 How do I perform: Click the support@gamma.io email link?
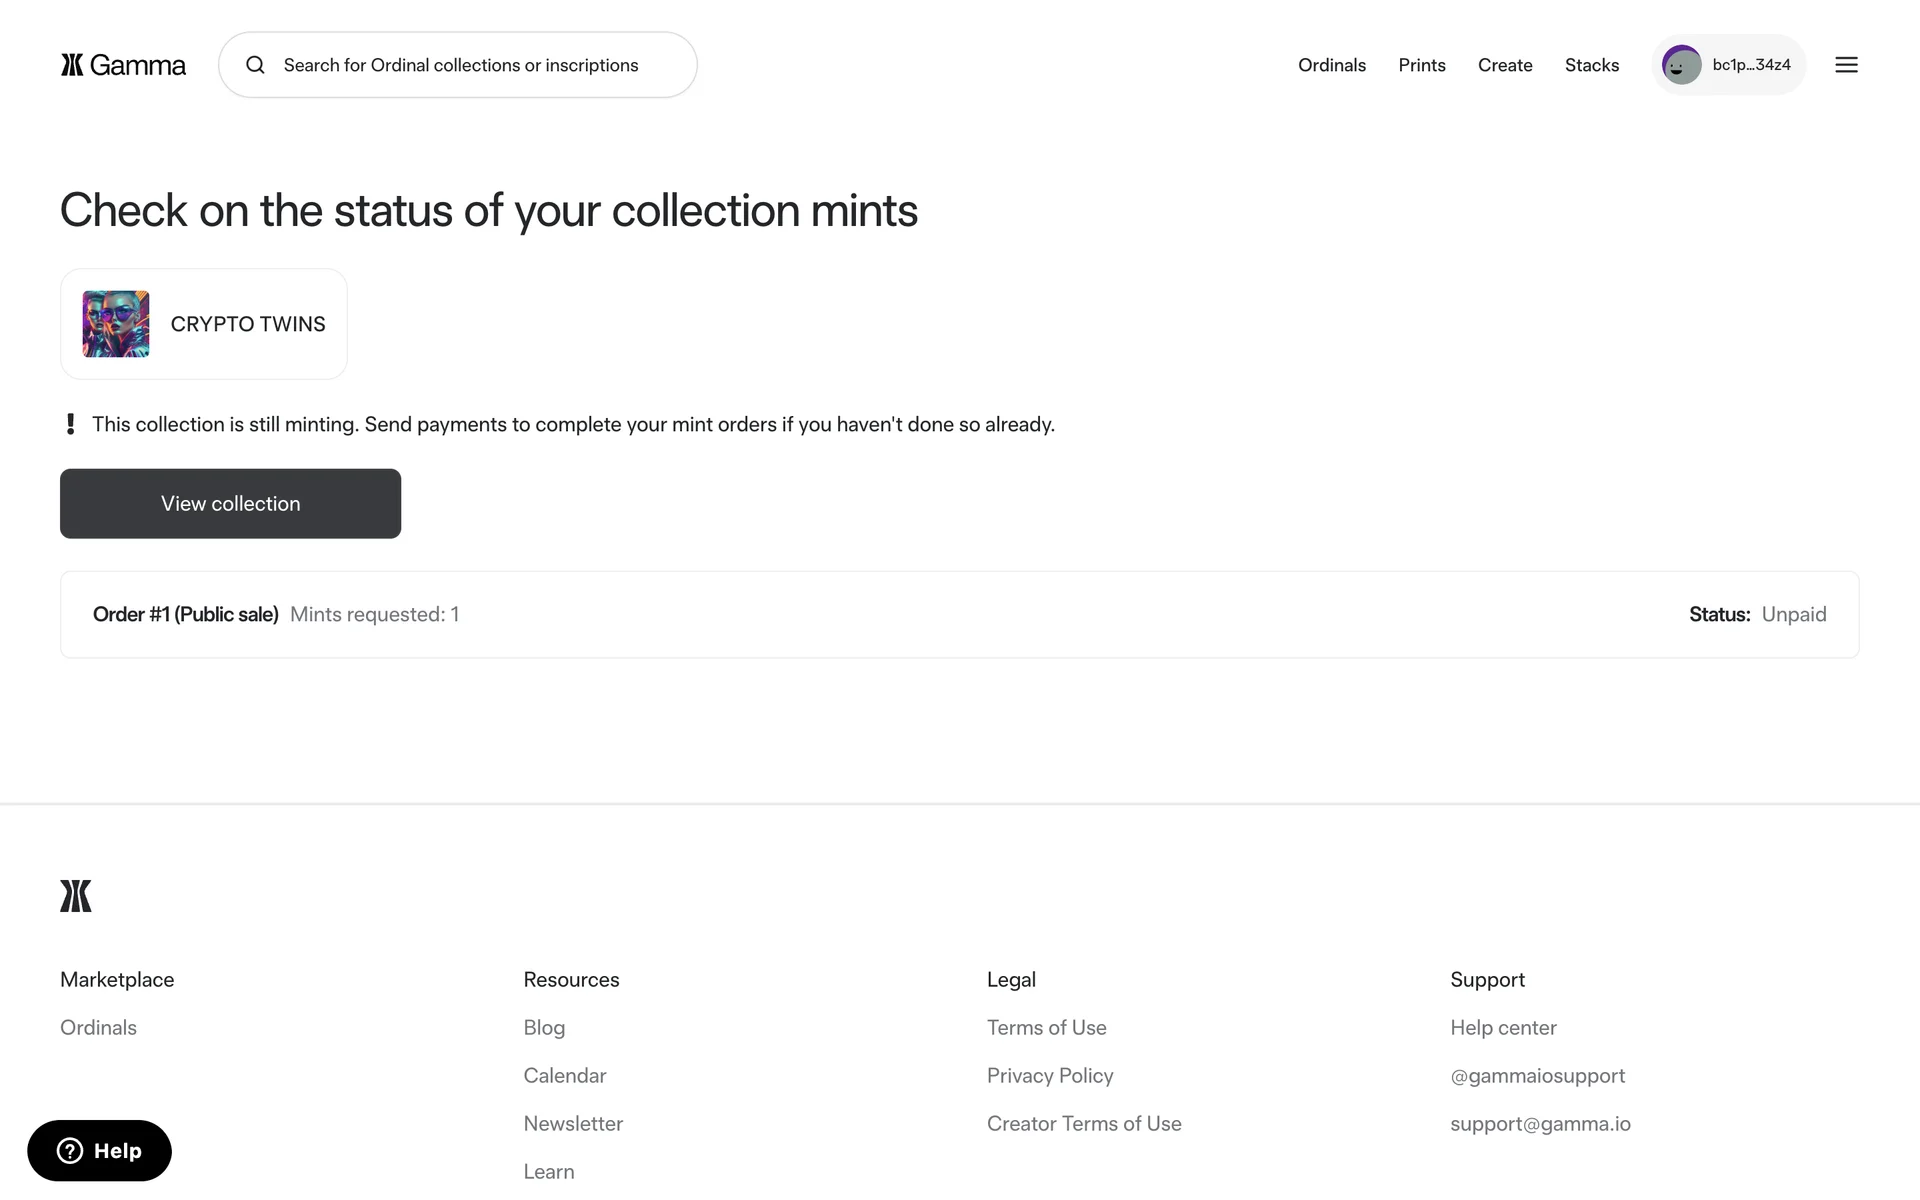tap(1539, 1123)
